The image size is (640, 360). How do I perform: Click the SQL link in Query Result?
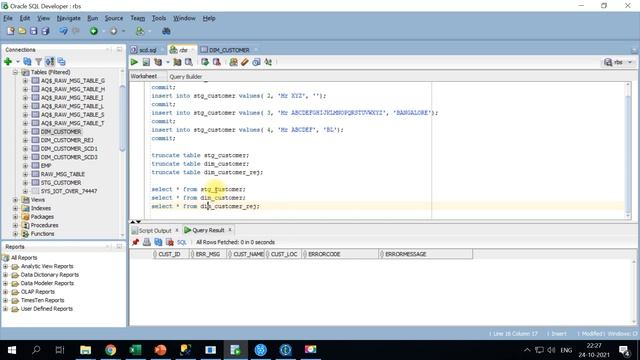[182, 242]
